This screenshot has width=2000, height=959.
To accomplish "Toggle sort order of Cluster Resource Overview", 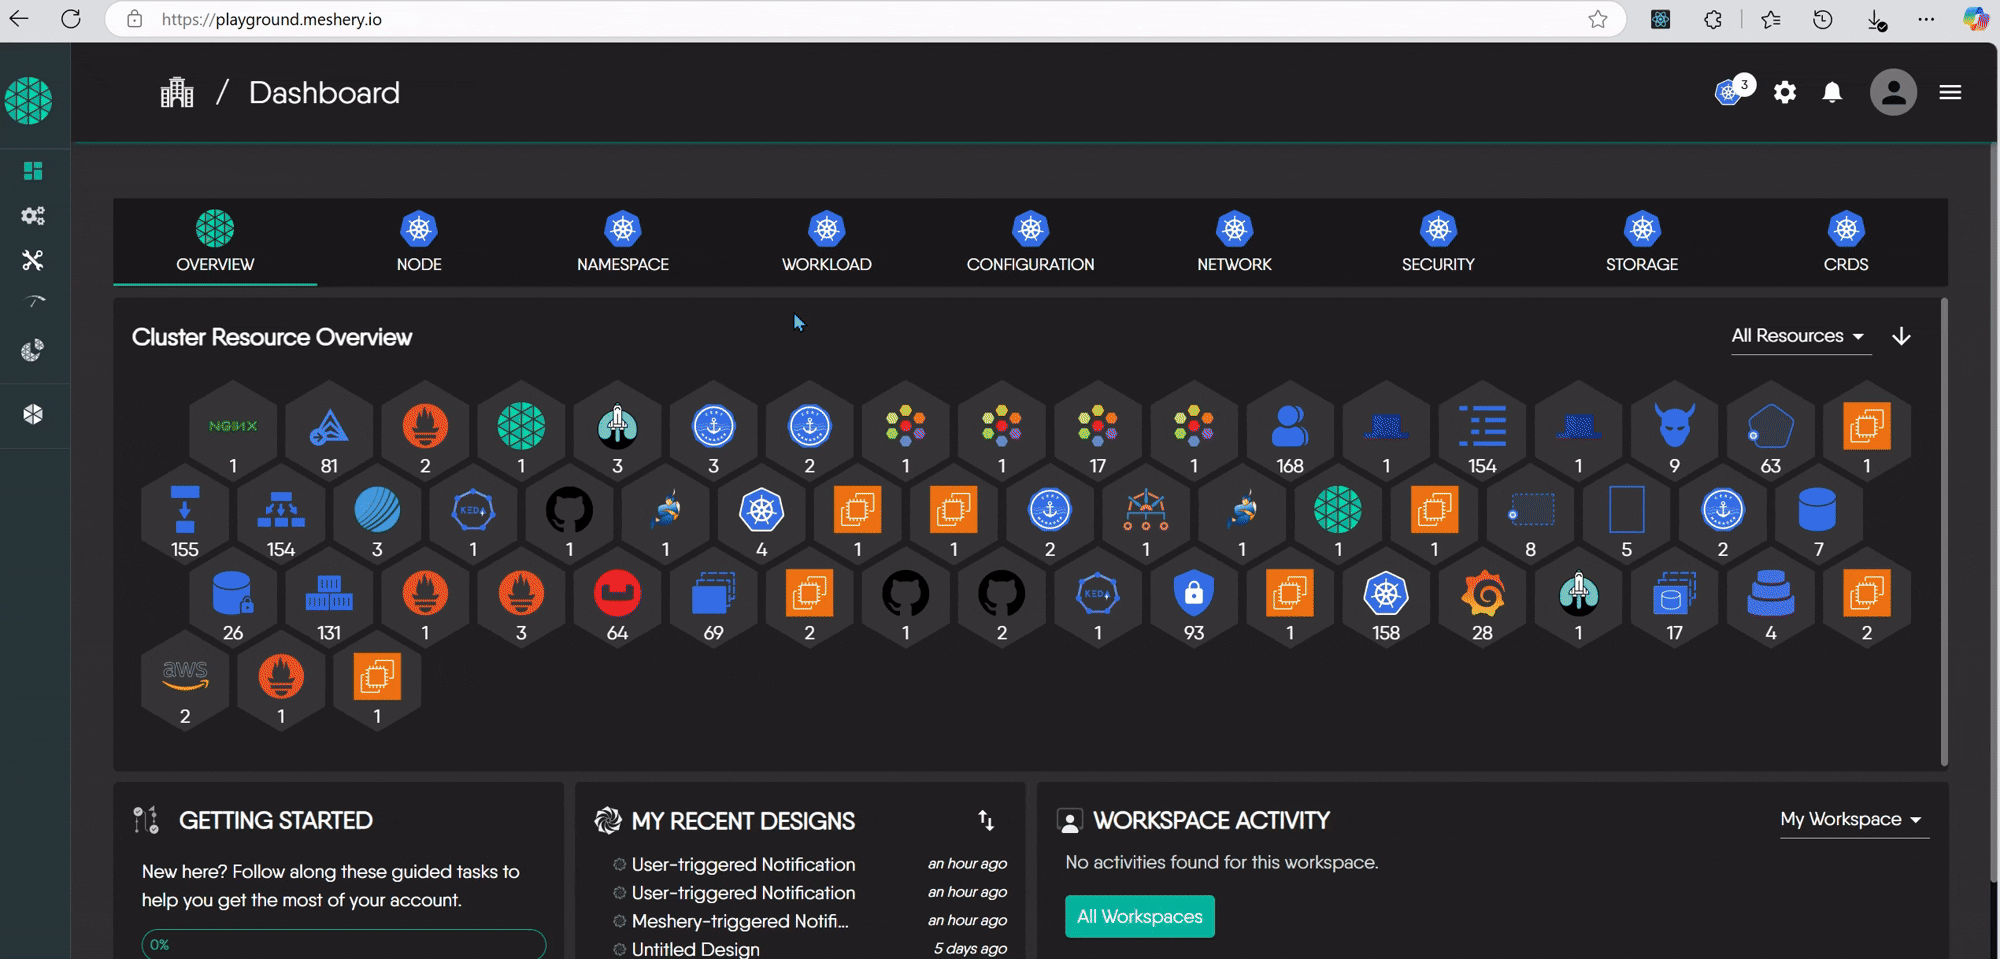I will [x=1901, y=336].
